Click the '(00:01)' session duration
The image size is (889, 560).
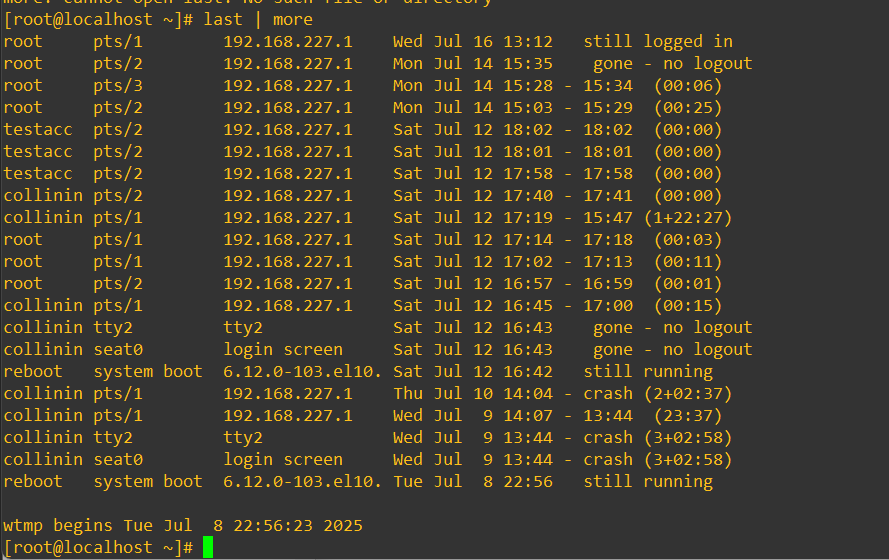pyautogui.click(x=688, y=283)
